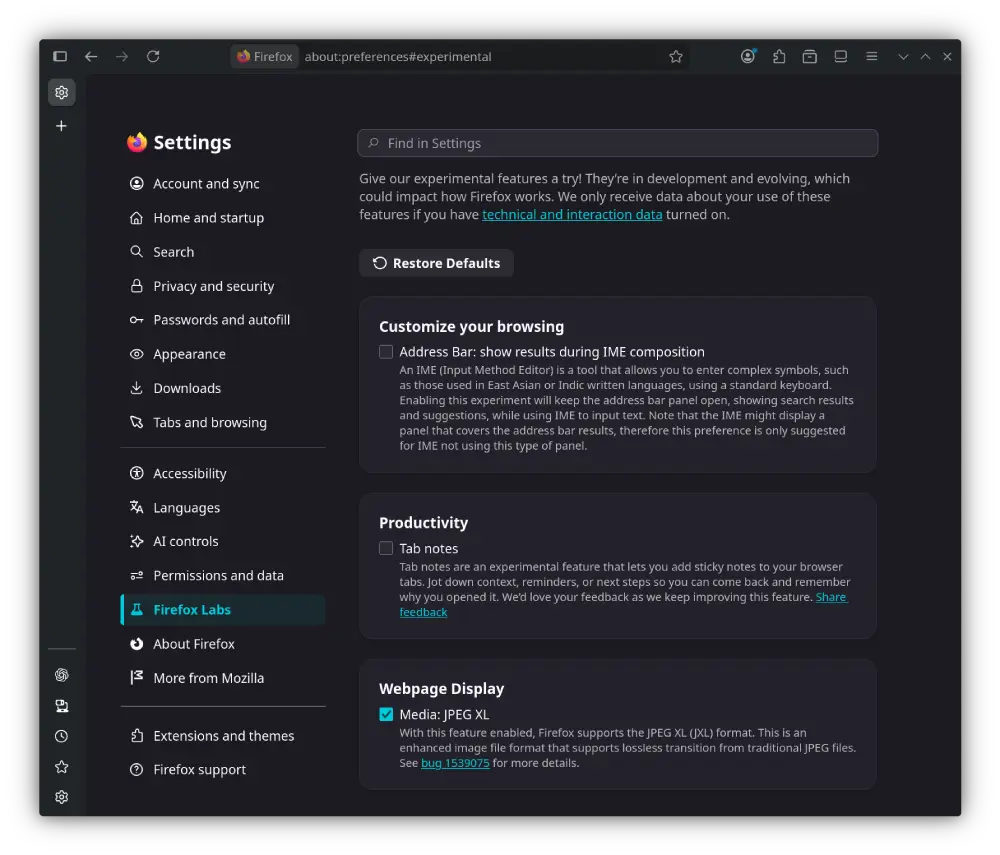The width and height of the screenshot is (1000, 855).
Task: Click the Customize your browsing heading
Action: tap(471, 326)
